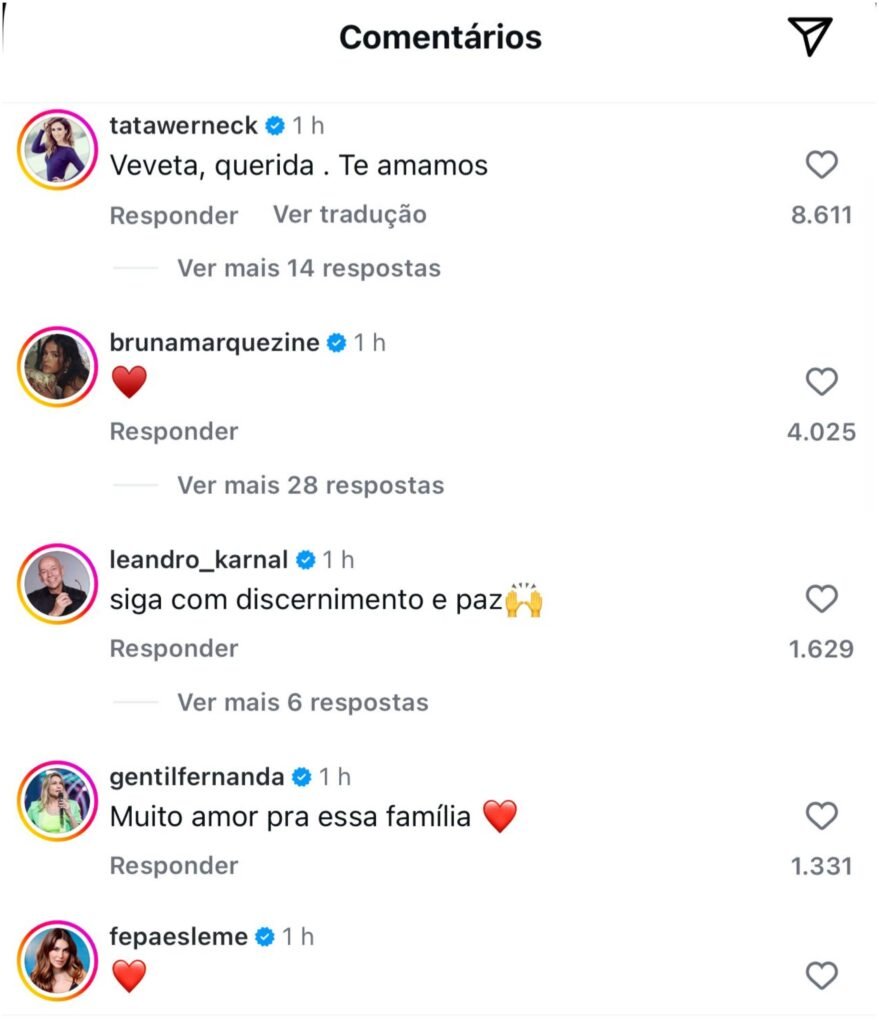Reply to brunamarquezine's comment
The image size is (879, 1024).
tap(174, 432)
